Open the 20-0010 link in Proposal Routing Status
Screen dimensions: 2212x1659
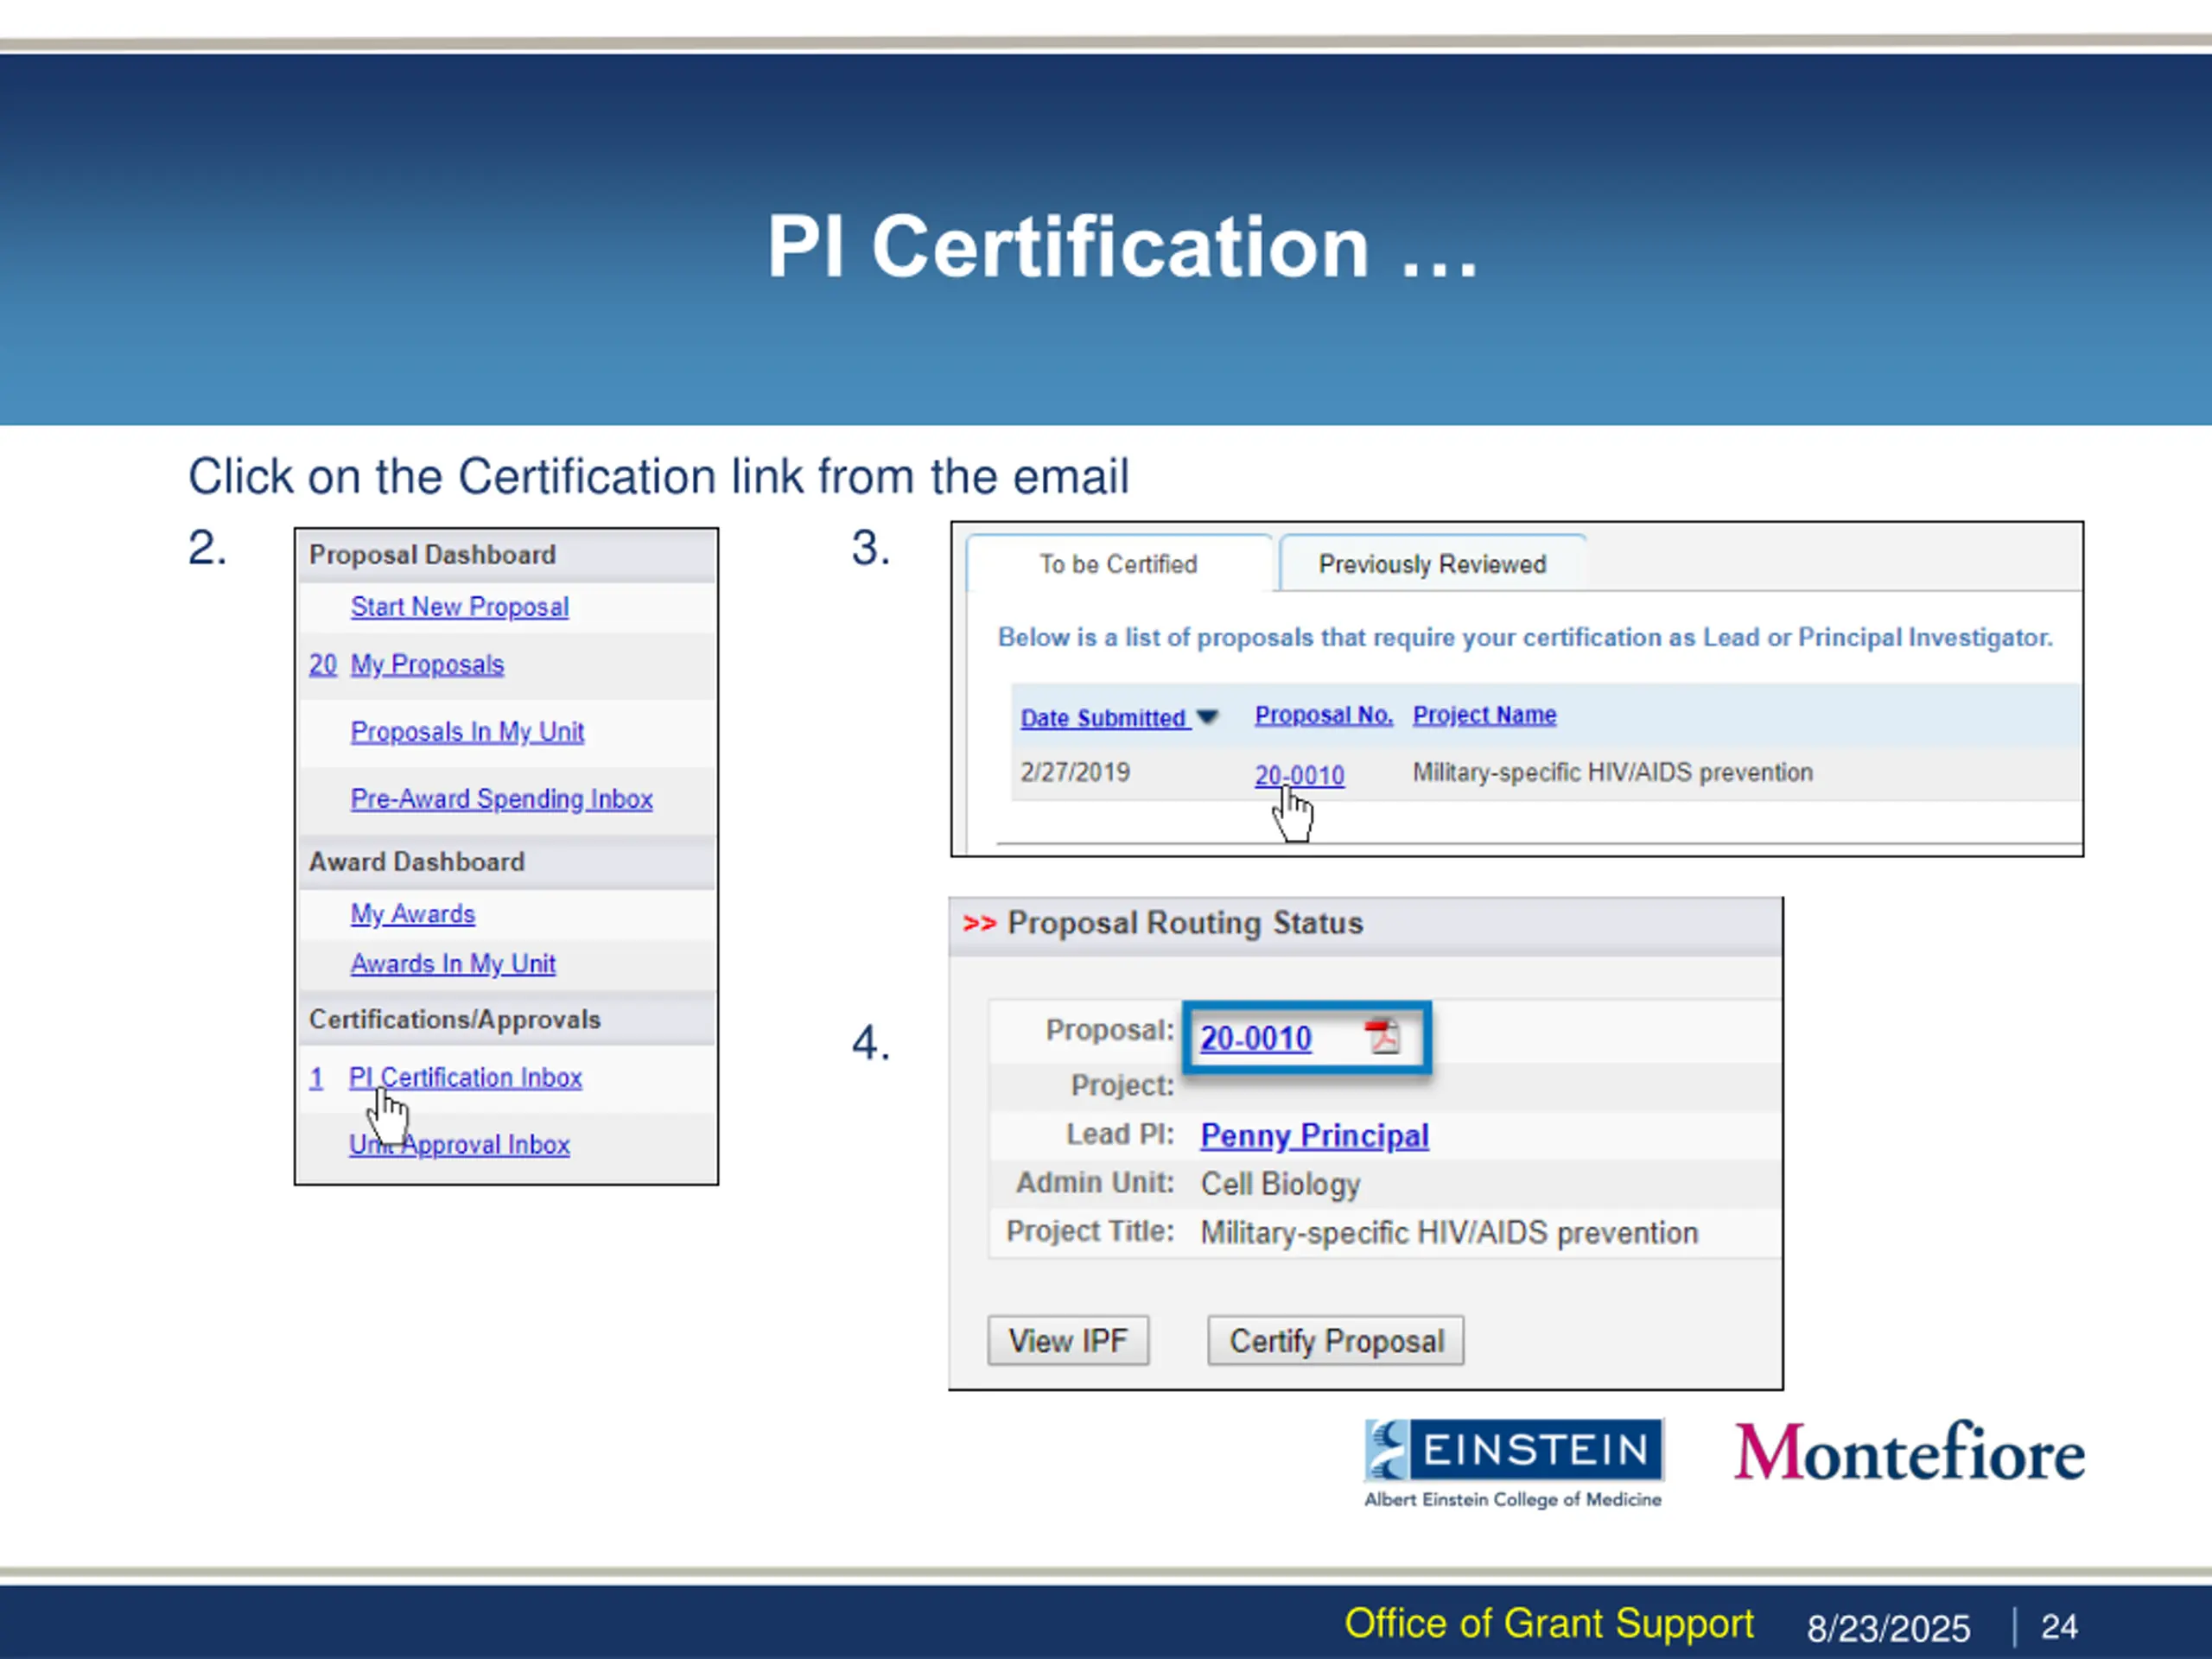pyautogui.click(x=1255, y=1039)
